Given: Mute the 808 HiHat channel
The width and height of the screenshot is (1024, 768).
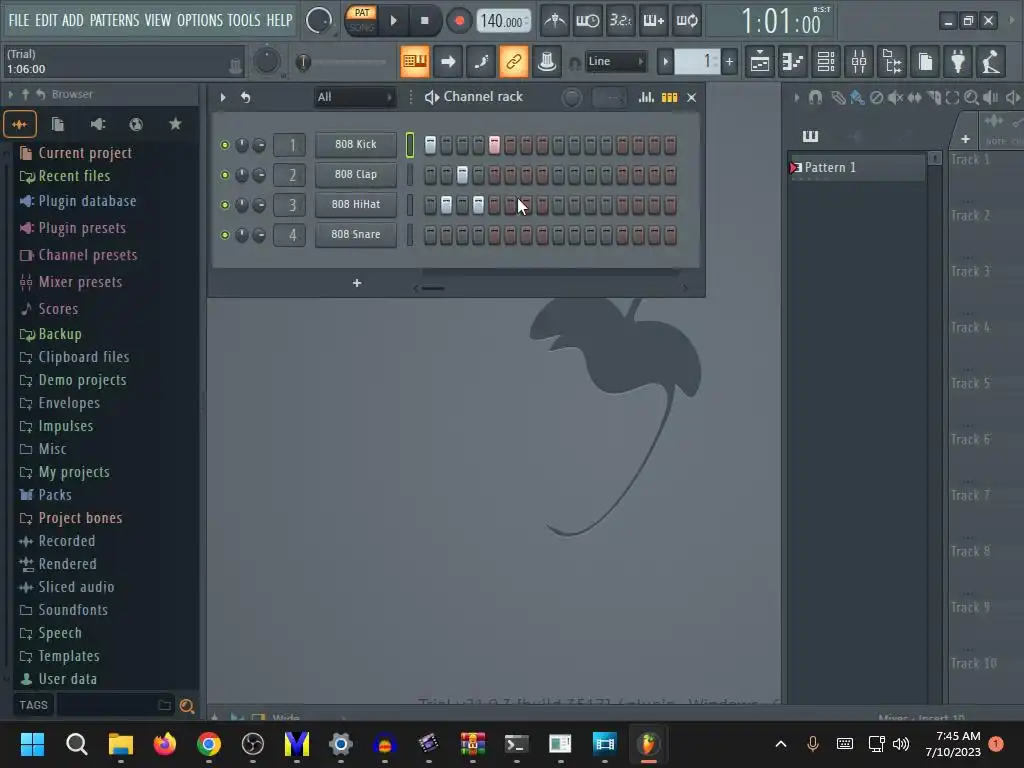Looking at the screenshot, I should pos(225,205).
